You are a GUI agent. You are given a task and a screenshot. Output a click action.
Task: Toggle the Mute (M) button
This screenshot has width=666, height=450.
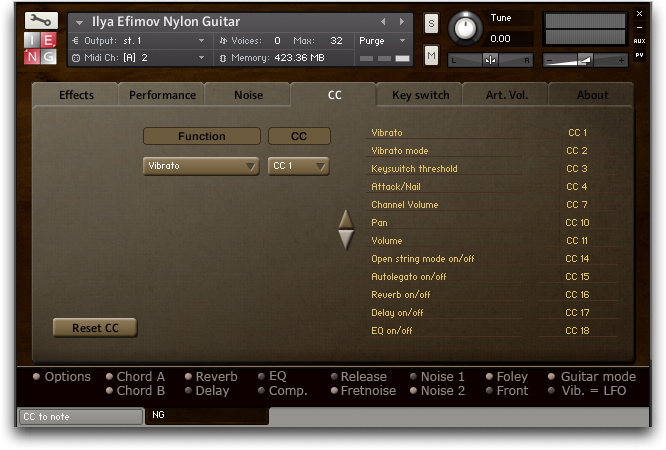click(x=431, y=55)
